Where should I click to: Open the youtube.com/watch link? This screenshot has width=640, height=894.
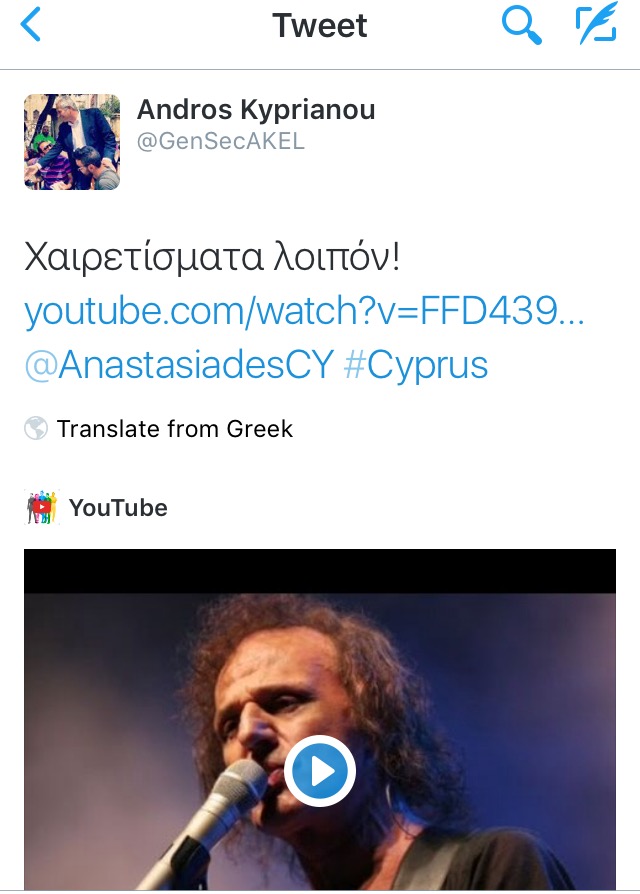[x=304, y=311]
